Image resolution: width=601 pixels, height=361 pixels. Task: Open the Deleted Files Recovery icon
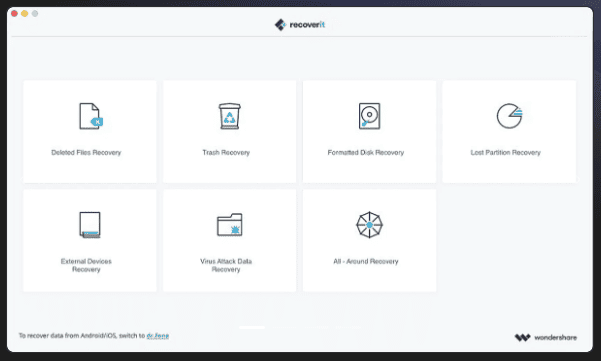(90, 116)
